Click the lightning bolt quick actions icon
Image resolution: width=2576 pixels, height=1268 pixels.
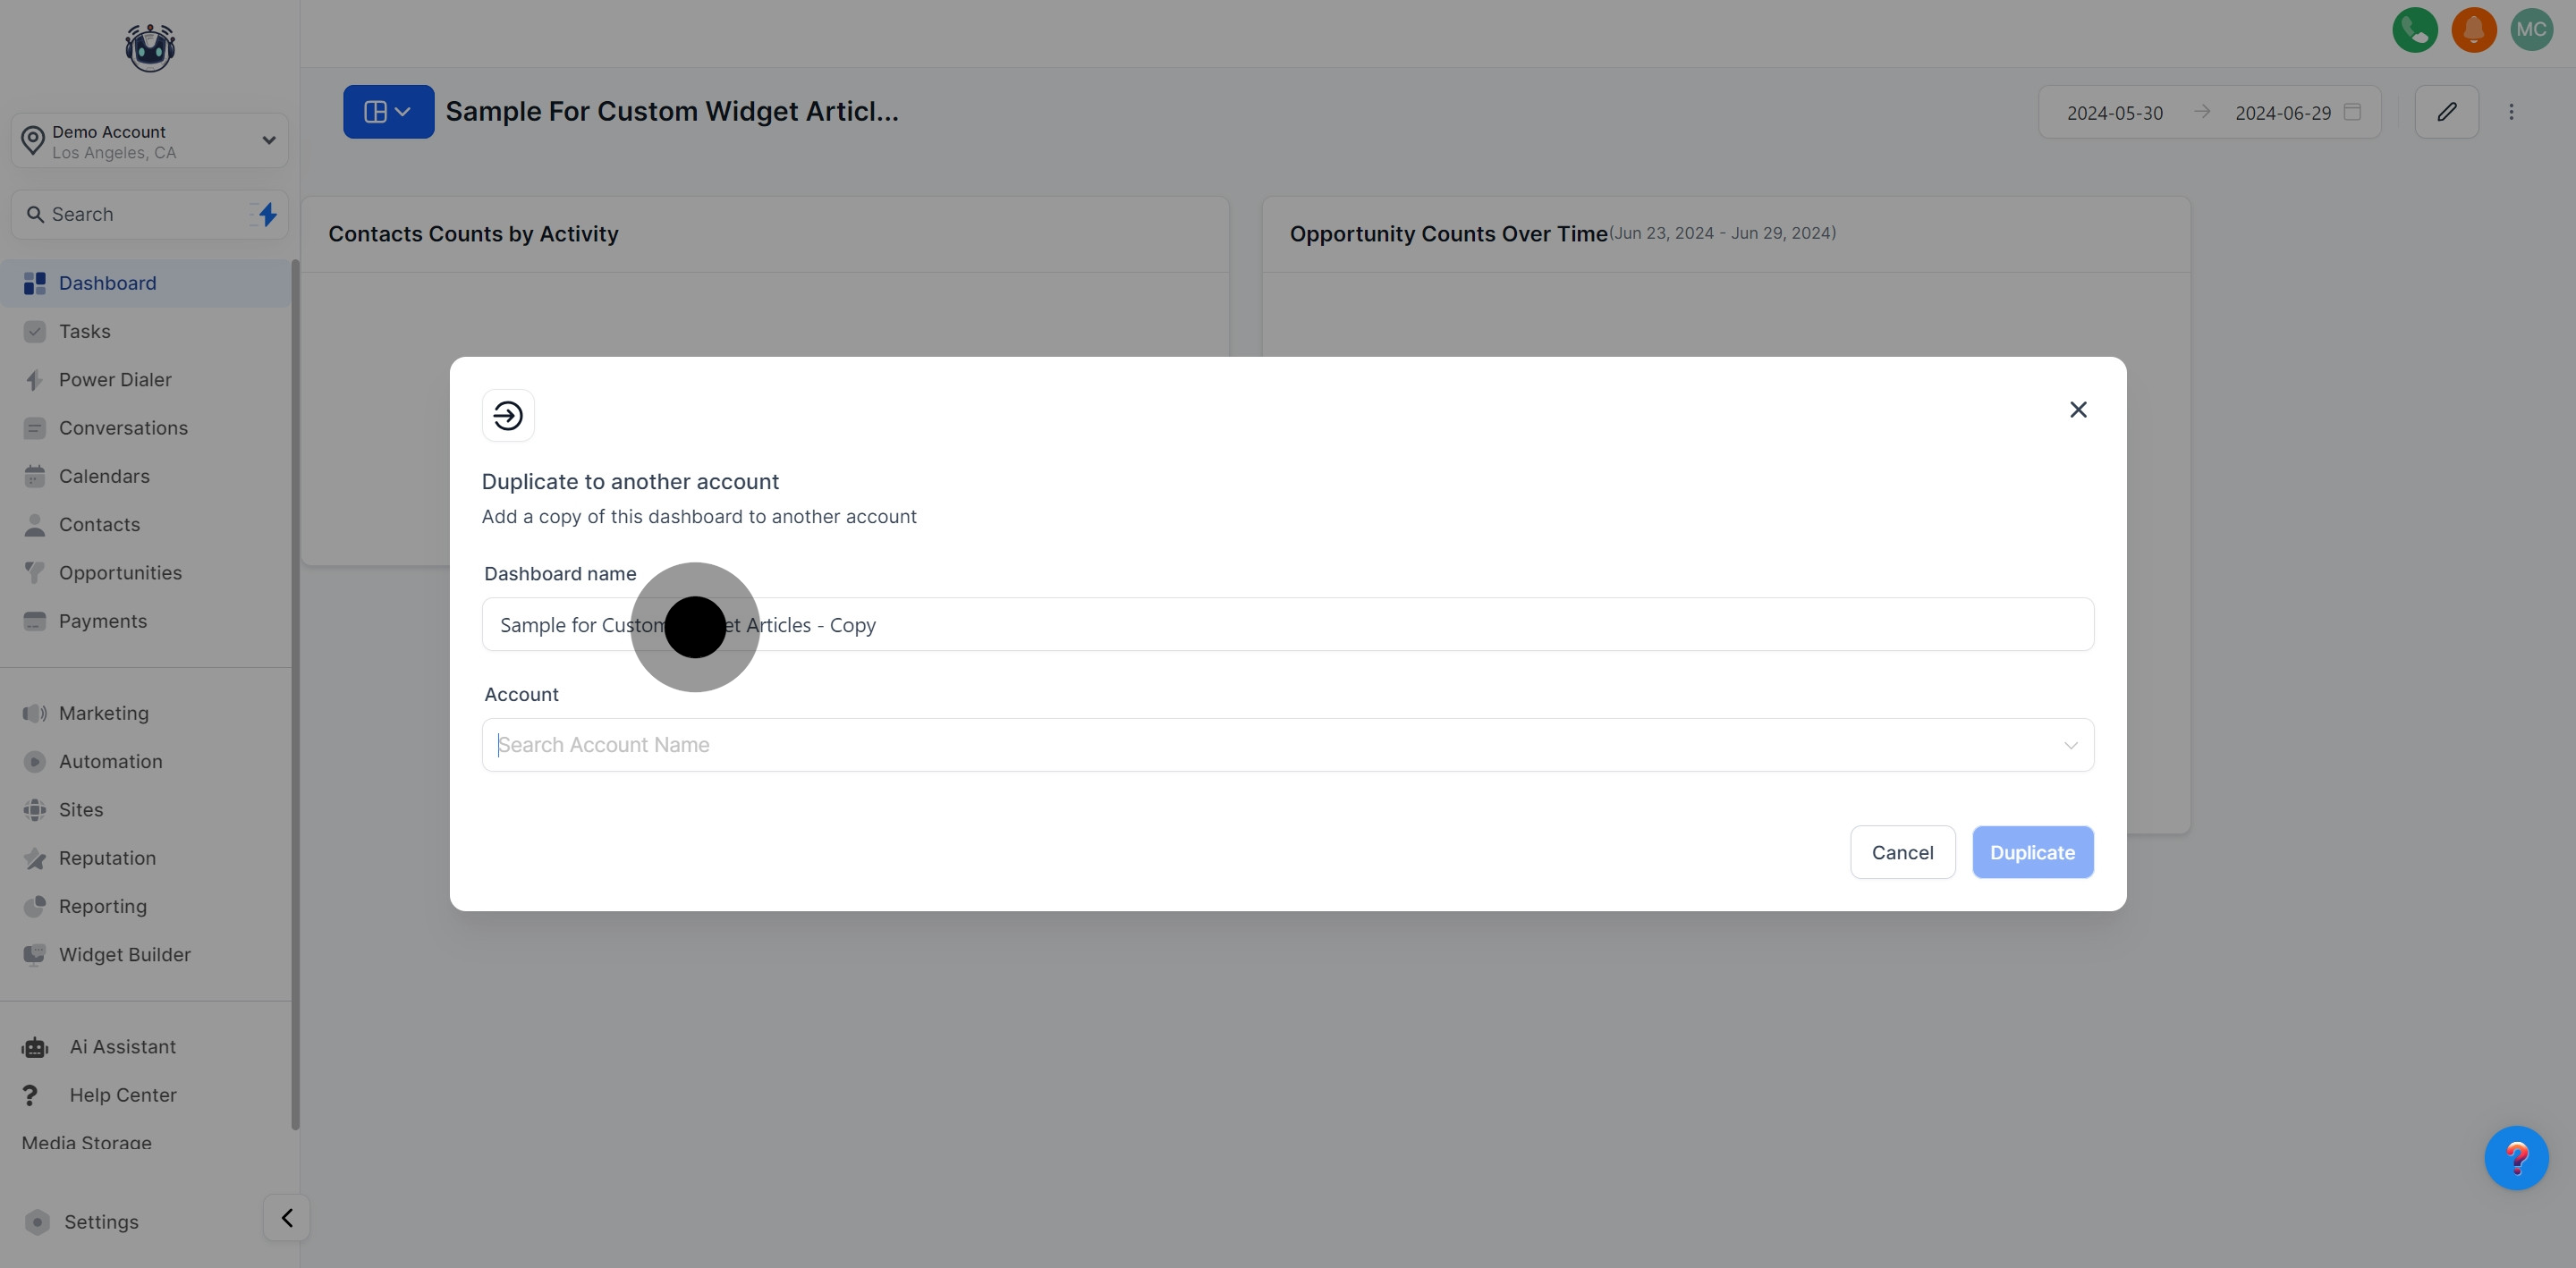tap(267, 214)
